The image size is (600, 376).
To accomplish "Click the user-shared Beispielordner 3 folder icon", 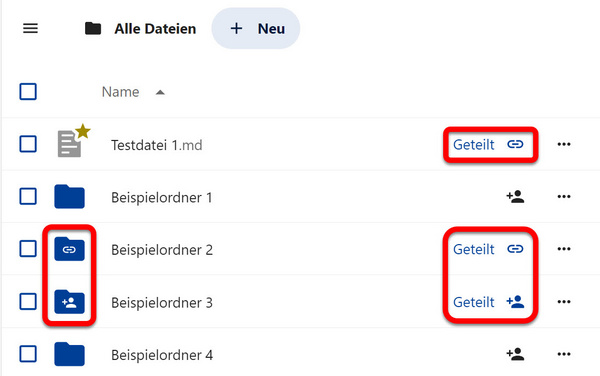I will [69, 302].
